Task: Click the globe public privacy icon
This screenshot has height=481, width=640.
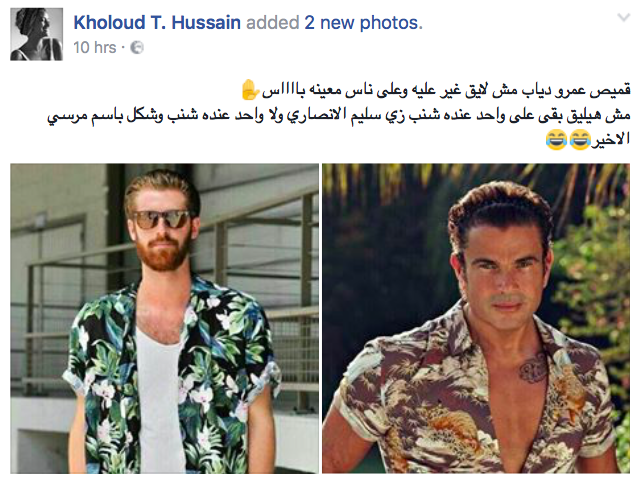Action: coord(137,48)
